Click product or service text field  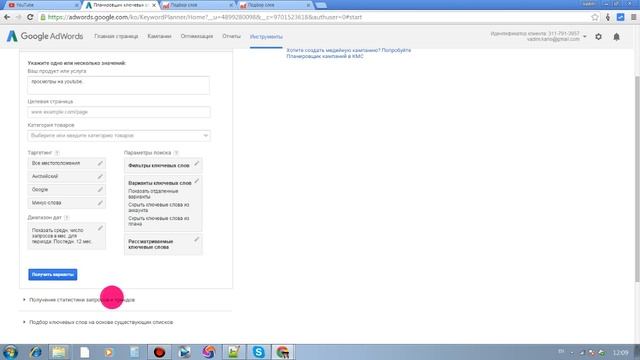coord(119,85)
